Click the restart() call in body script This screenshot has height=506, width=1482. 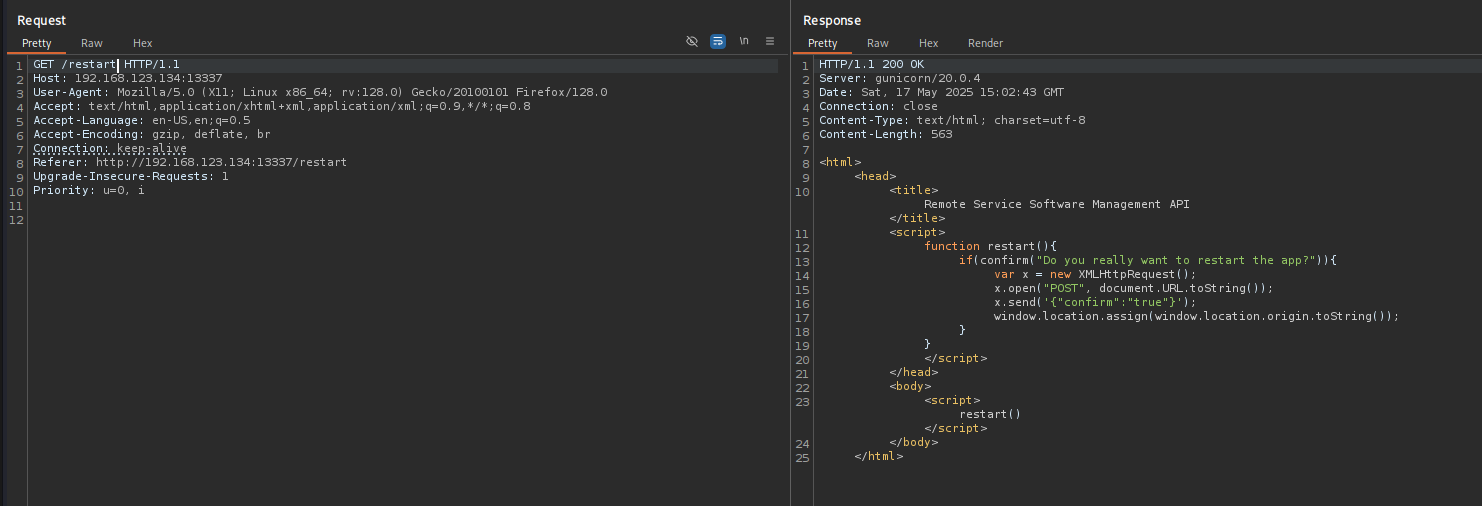(x=990, y=414)
